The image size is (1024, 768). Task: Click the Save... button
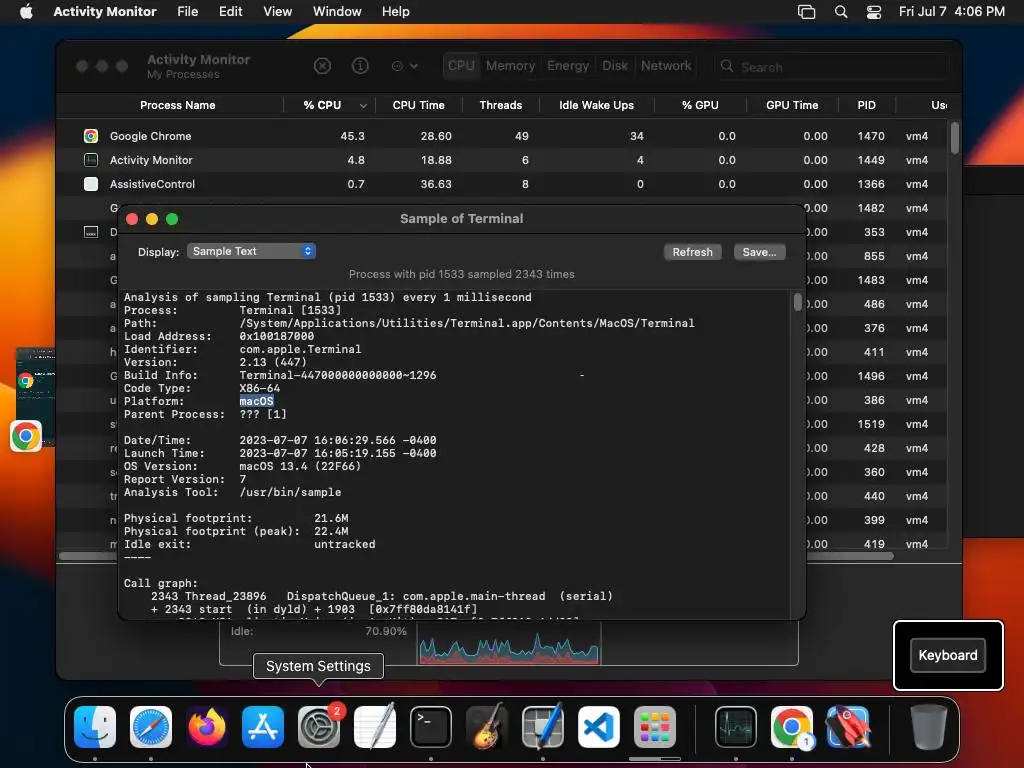760,252
